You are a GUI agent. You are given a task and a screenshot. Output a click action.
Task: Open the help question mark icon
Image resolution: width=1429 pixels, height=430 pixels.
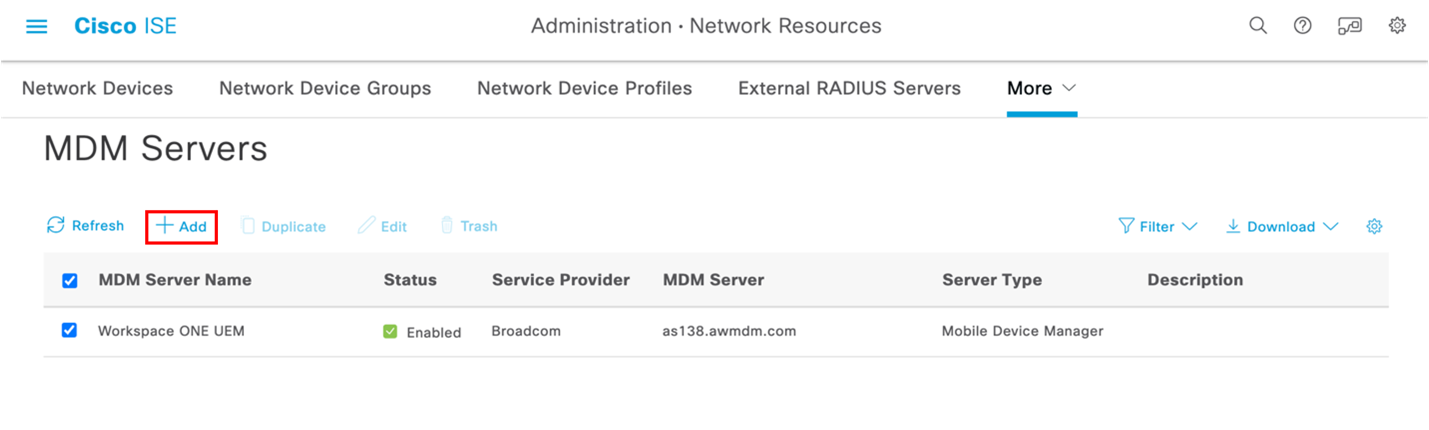(x=1302, y=26)
